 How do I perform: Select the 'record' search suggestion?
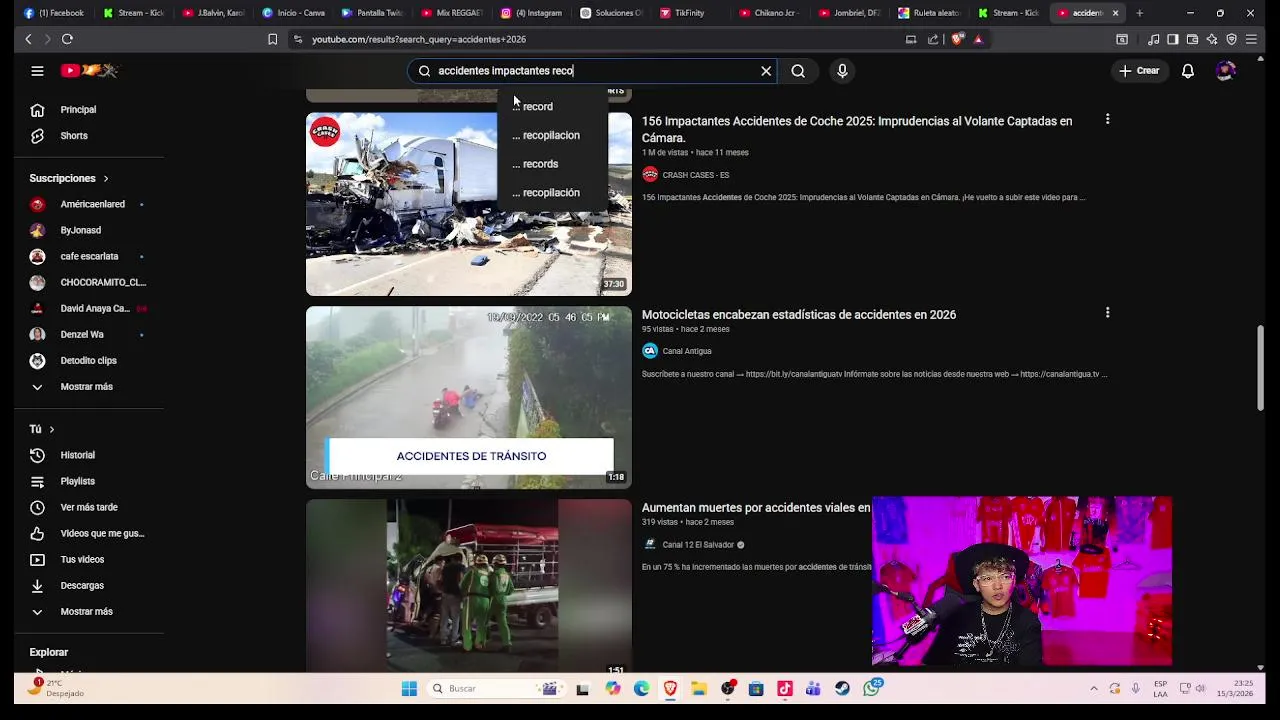click(x=552, y=106)
